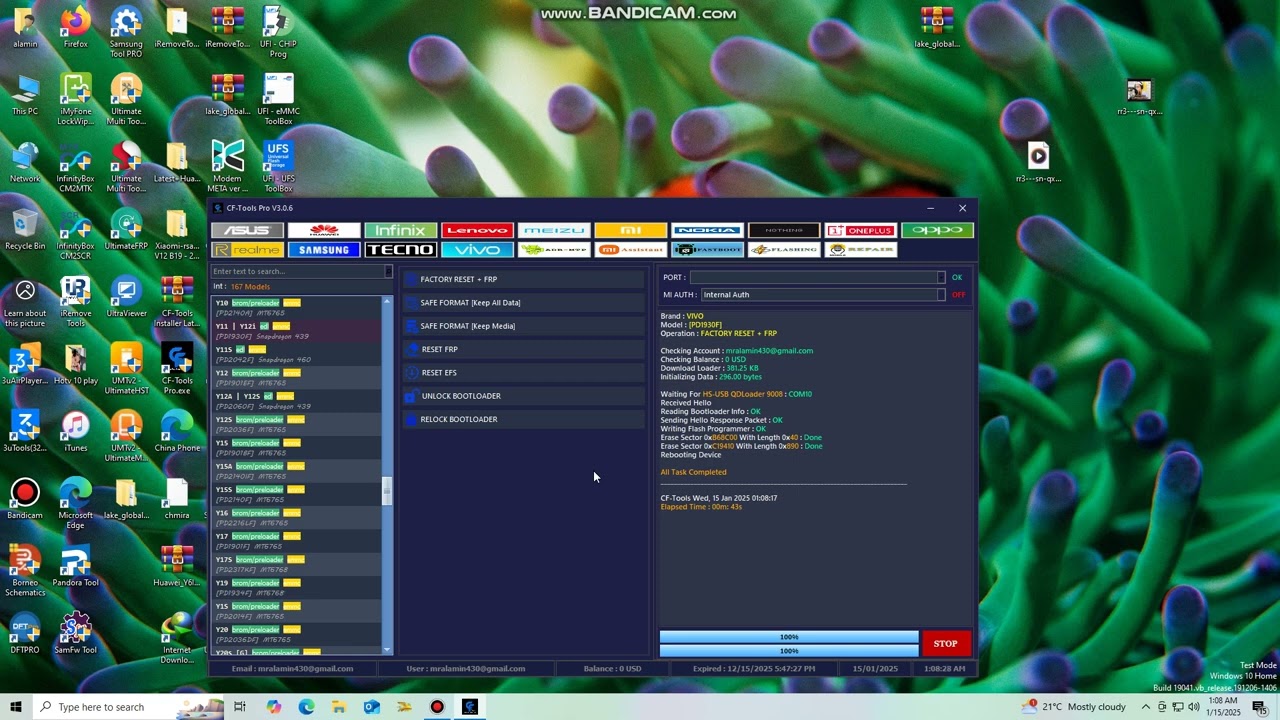This screenshot has height=720, width=1280.
Task: Choose the Vivo brand logo
Action: [477, 250]
